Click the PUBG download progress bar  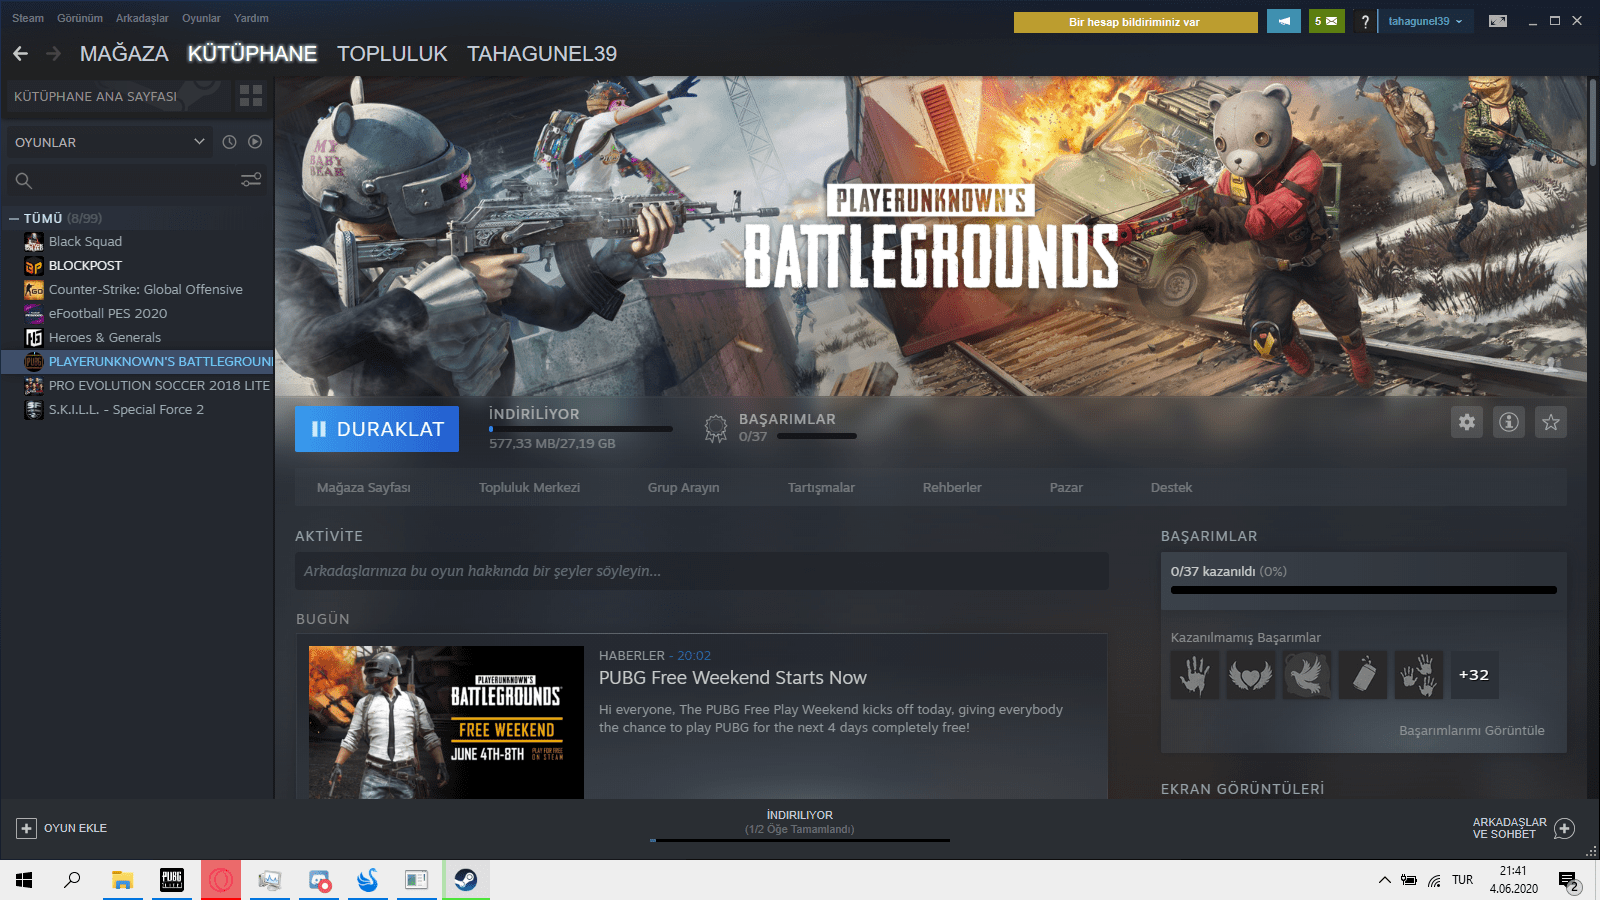[581, 429]
